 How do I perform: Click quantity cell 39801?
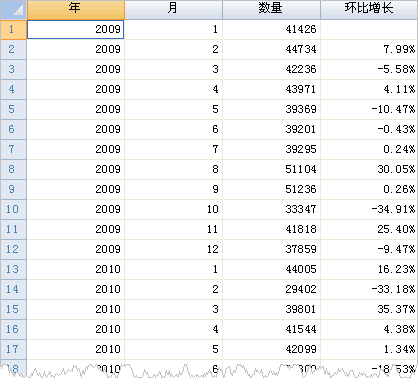271,310
